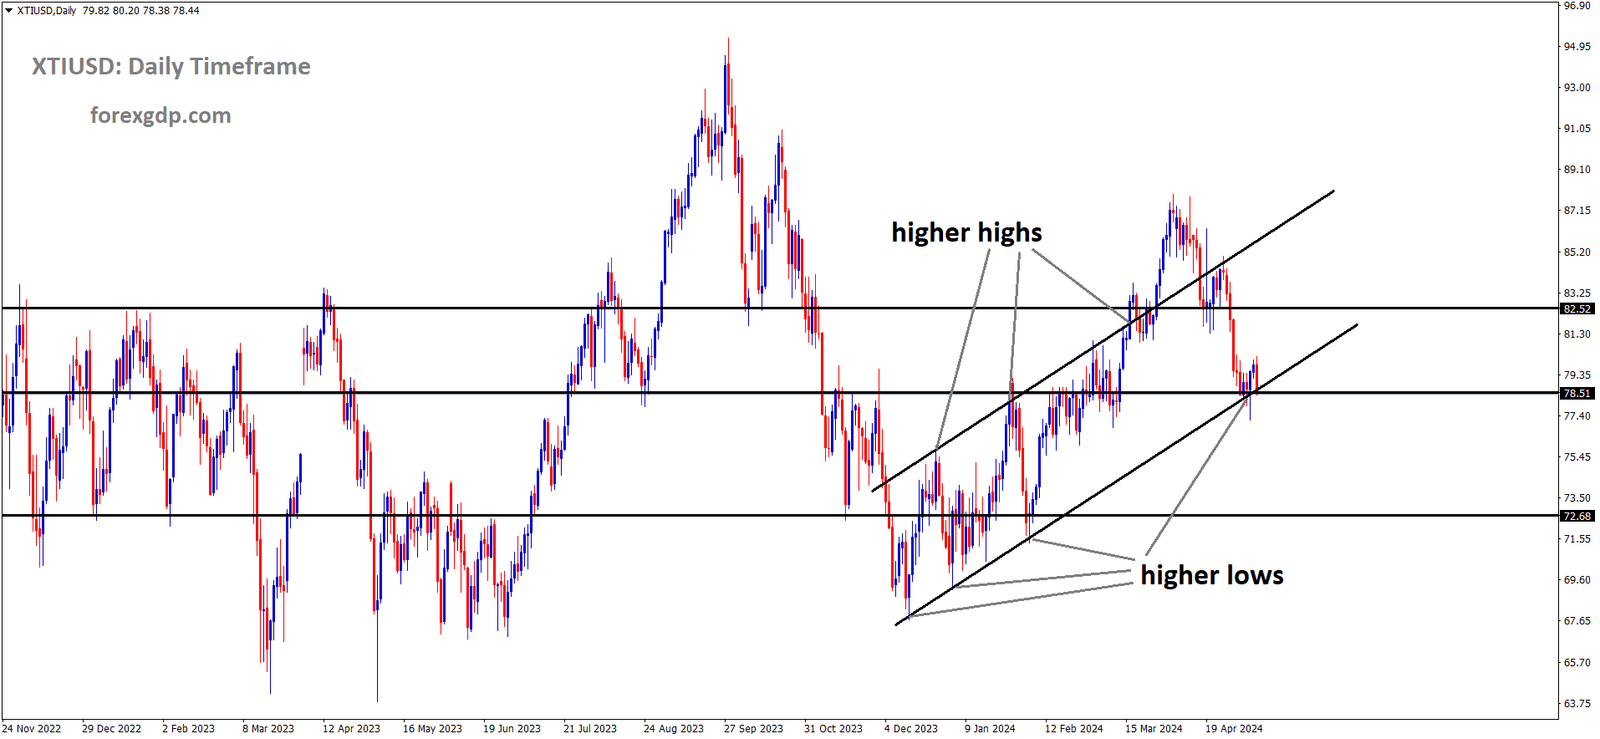1600x739 pixels.
Task: Click the 96.90 price scale value
Action: tap(1577, 6)
